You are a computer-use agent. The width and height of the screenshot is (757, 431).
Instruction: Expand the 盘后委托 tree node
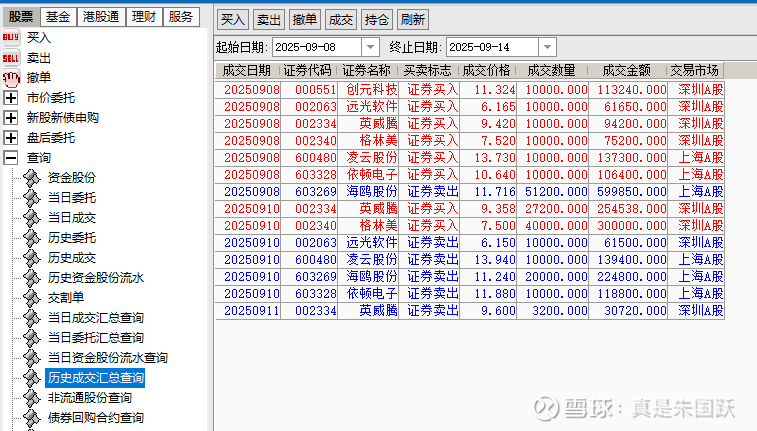pyautogui.click(x=11, y=138)
